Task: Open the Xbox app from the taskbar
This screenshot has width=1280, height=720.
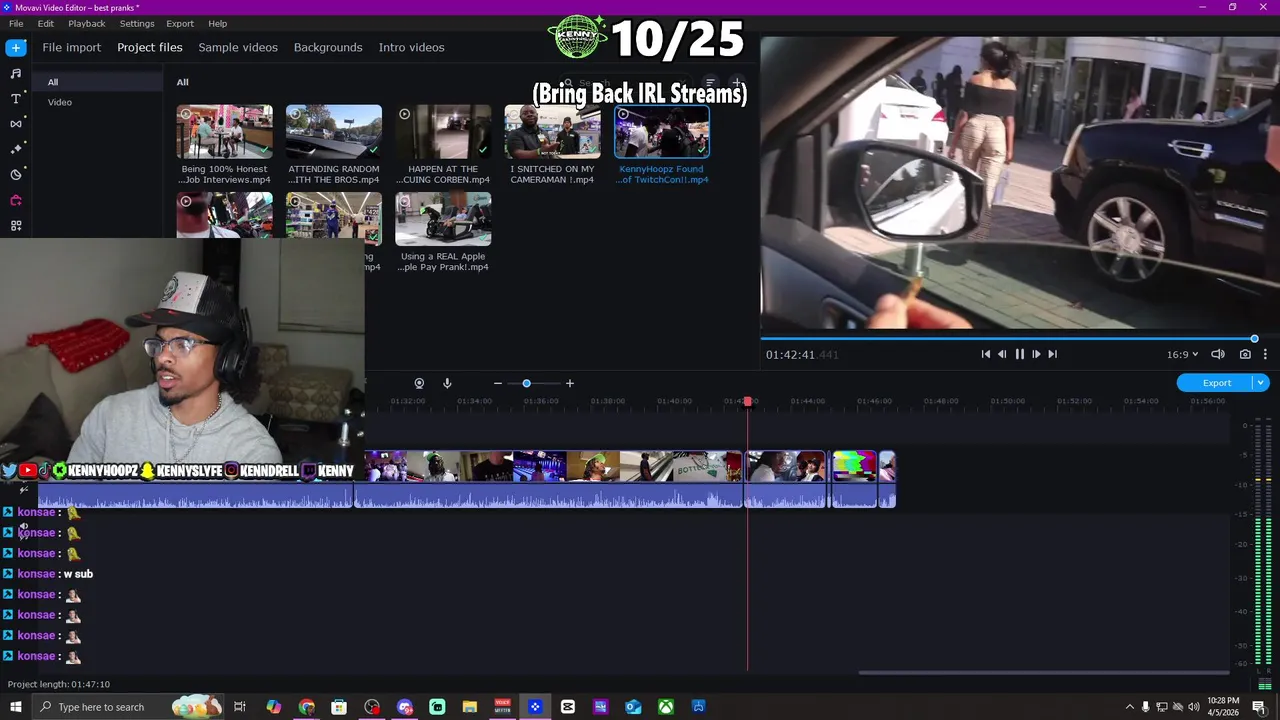Action: (x=665, y=707)
